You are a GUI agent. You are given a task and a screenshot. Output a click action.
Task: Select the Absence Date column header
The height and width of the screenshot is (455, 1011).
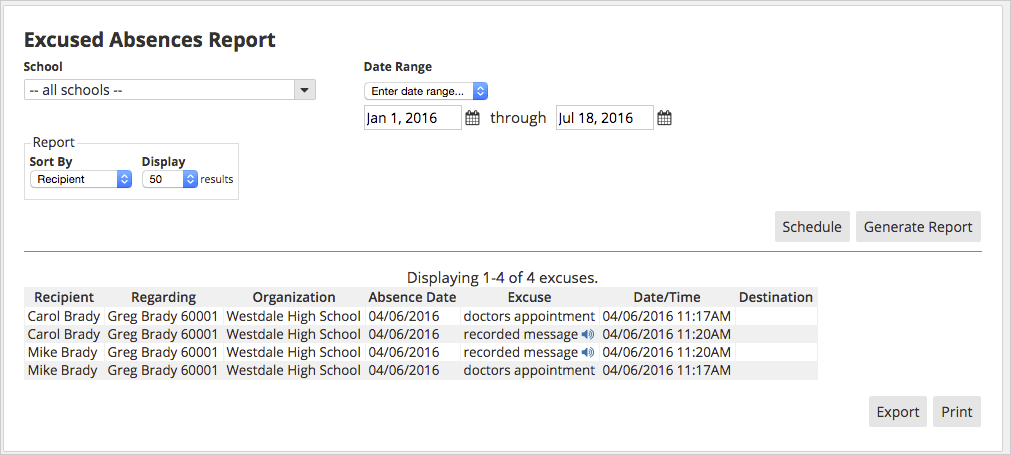[412, 297]
